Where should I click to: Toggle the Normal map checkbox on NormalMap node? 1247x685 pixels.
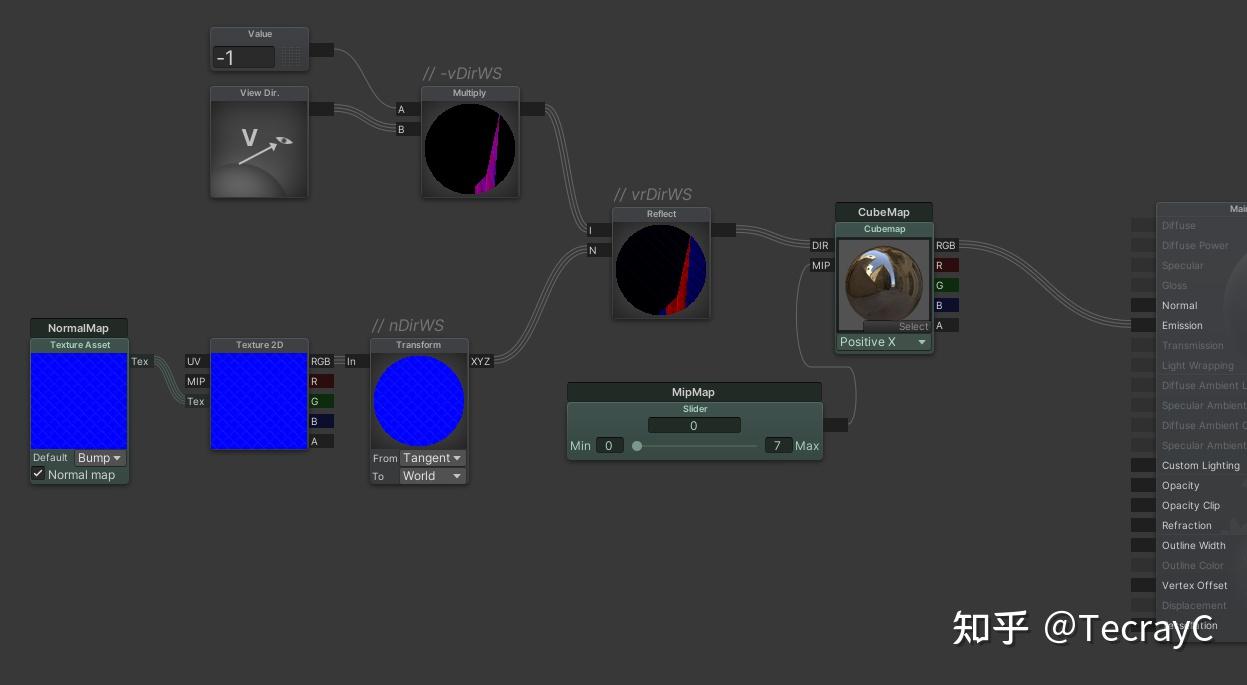[38, 474]
